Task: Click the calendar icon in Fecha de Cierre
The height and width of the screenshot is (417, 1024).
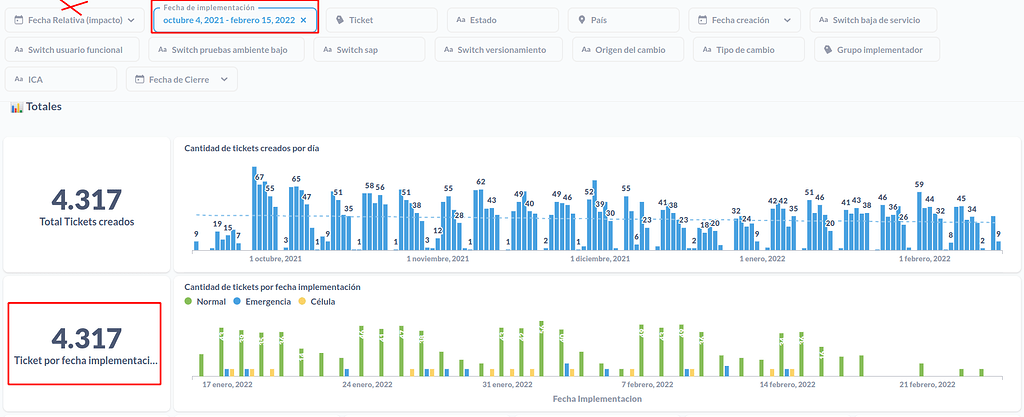Action: [139, 79]
